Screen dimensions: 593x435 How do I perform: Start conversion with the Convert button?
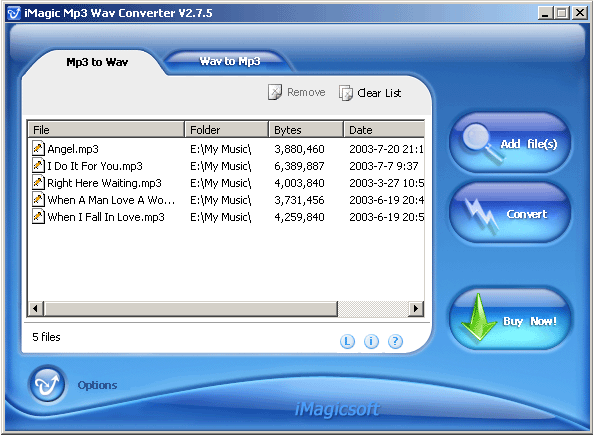pos(509,213)
